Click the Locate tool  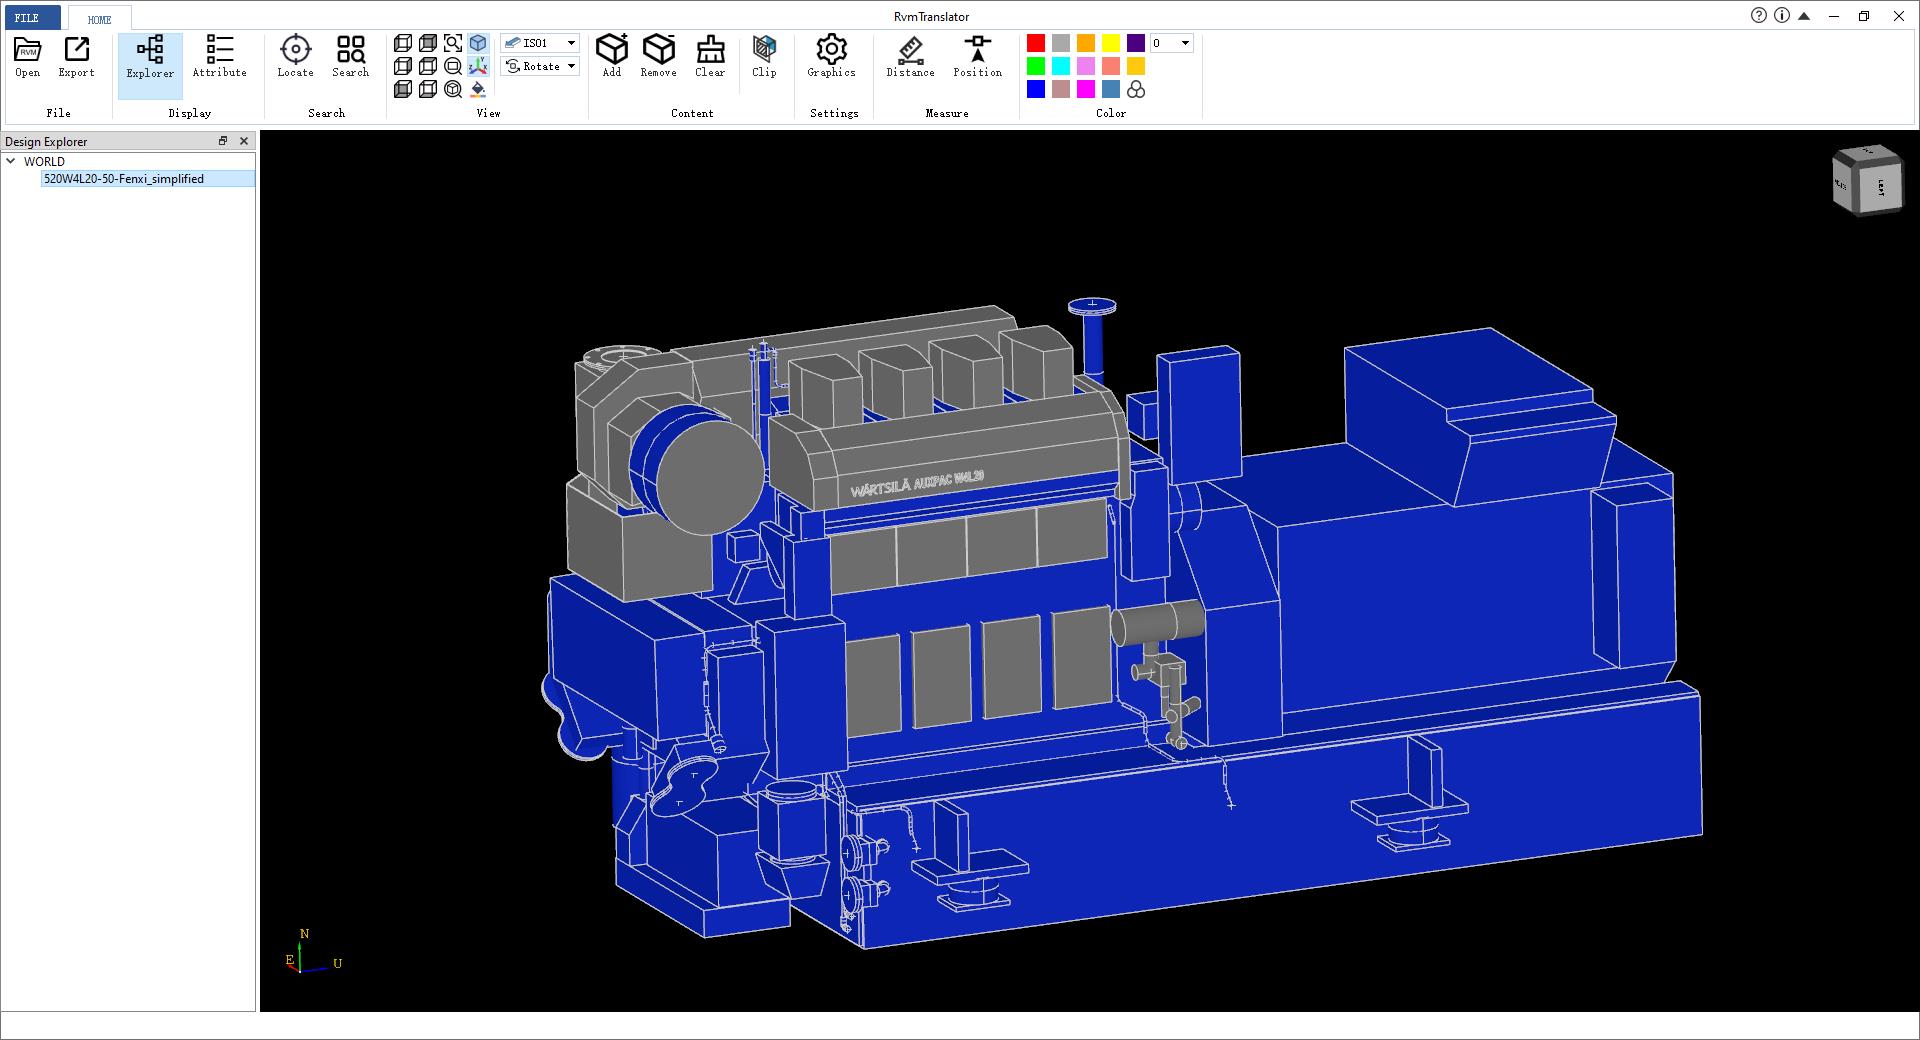coord(295,57)
